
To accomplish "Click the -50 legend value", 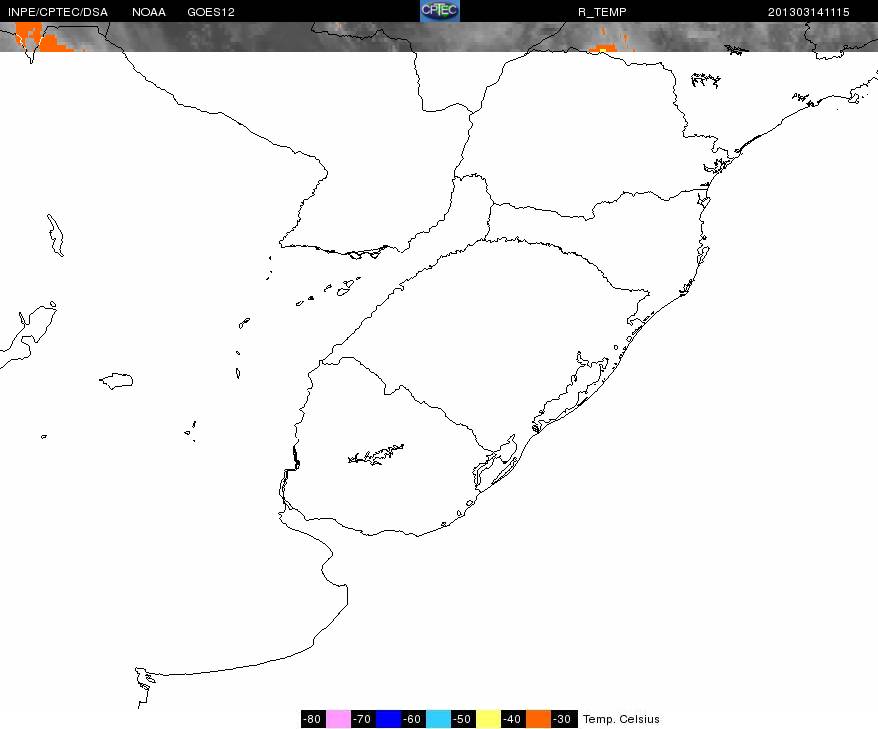I will point(463,719).
